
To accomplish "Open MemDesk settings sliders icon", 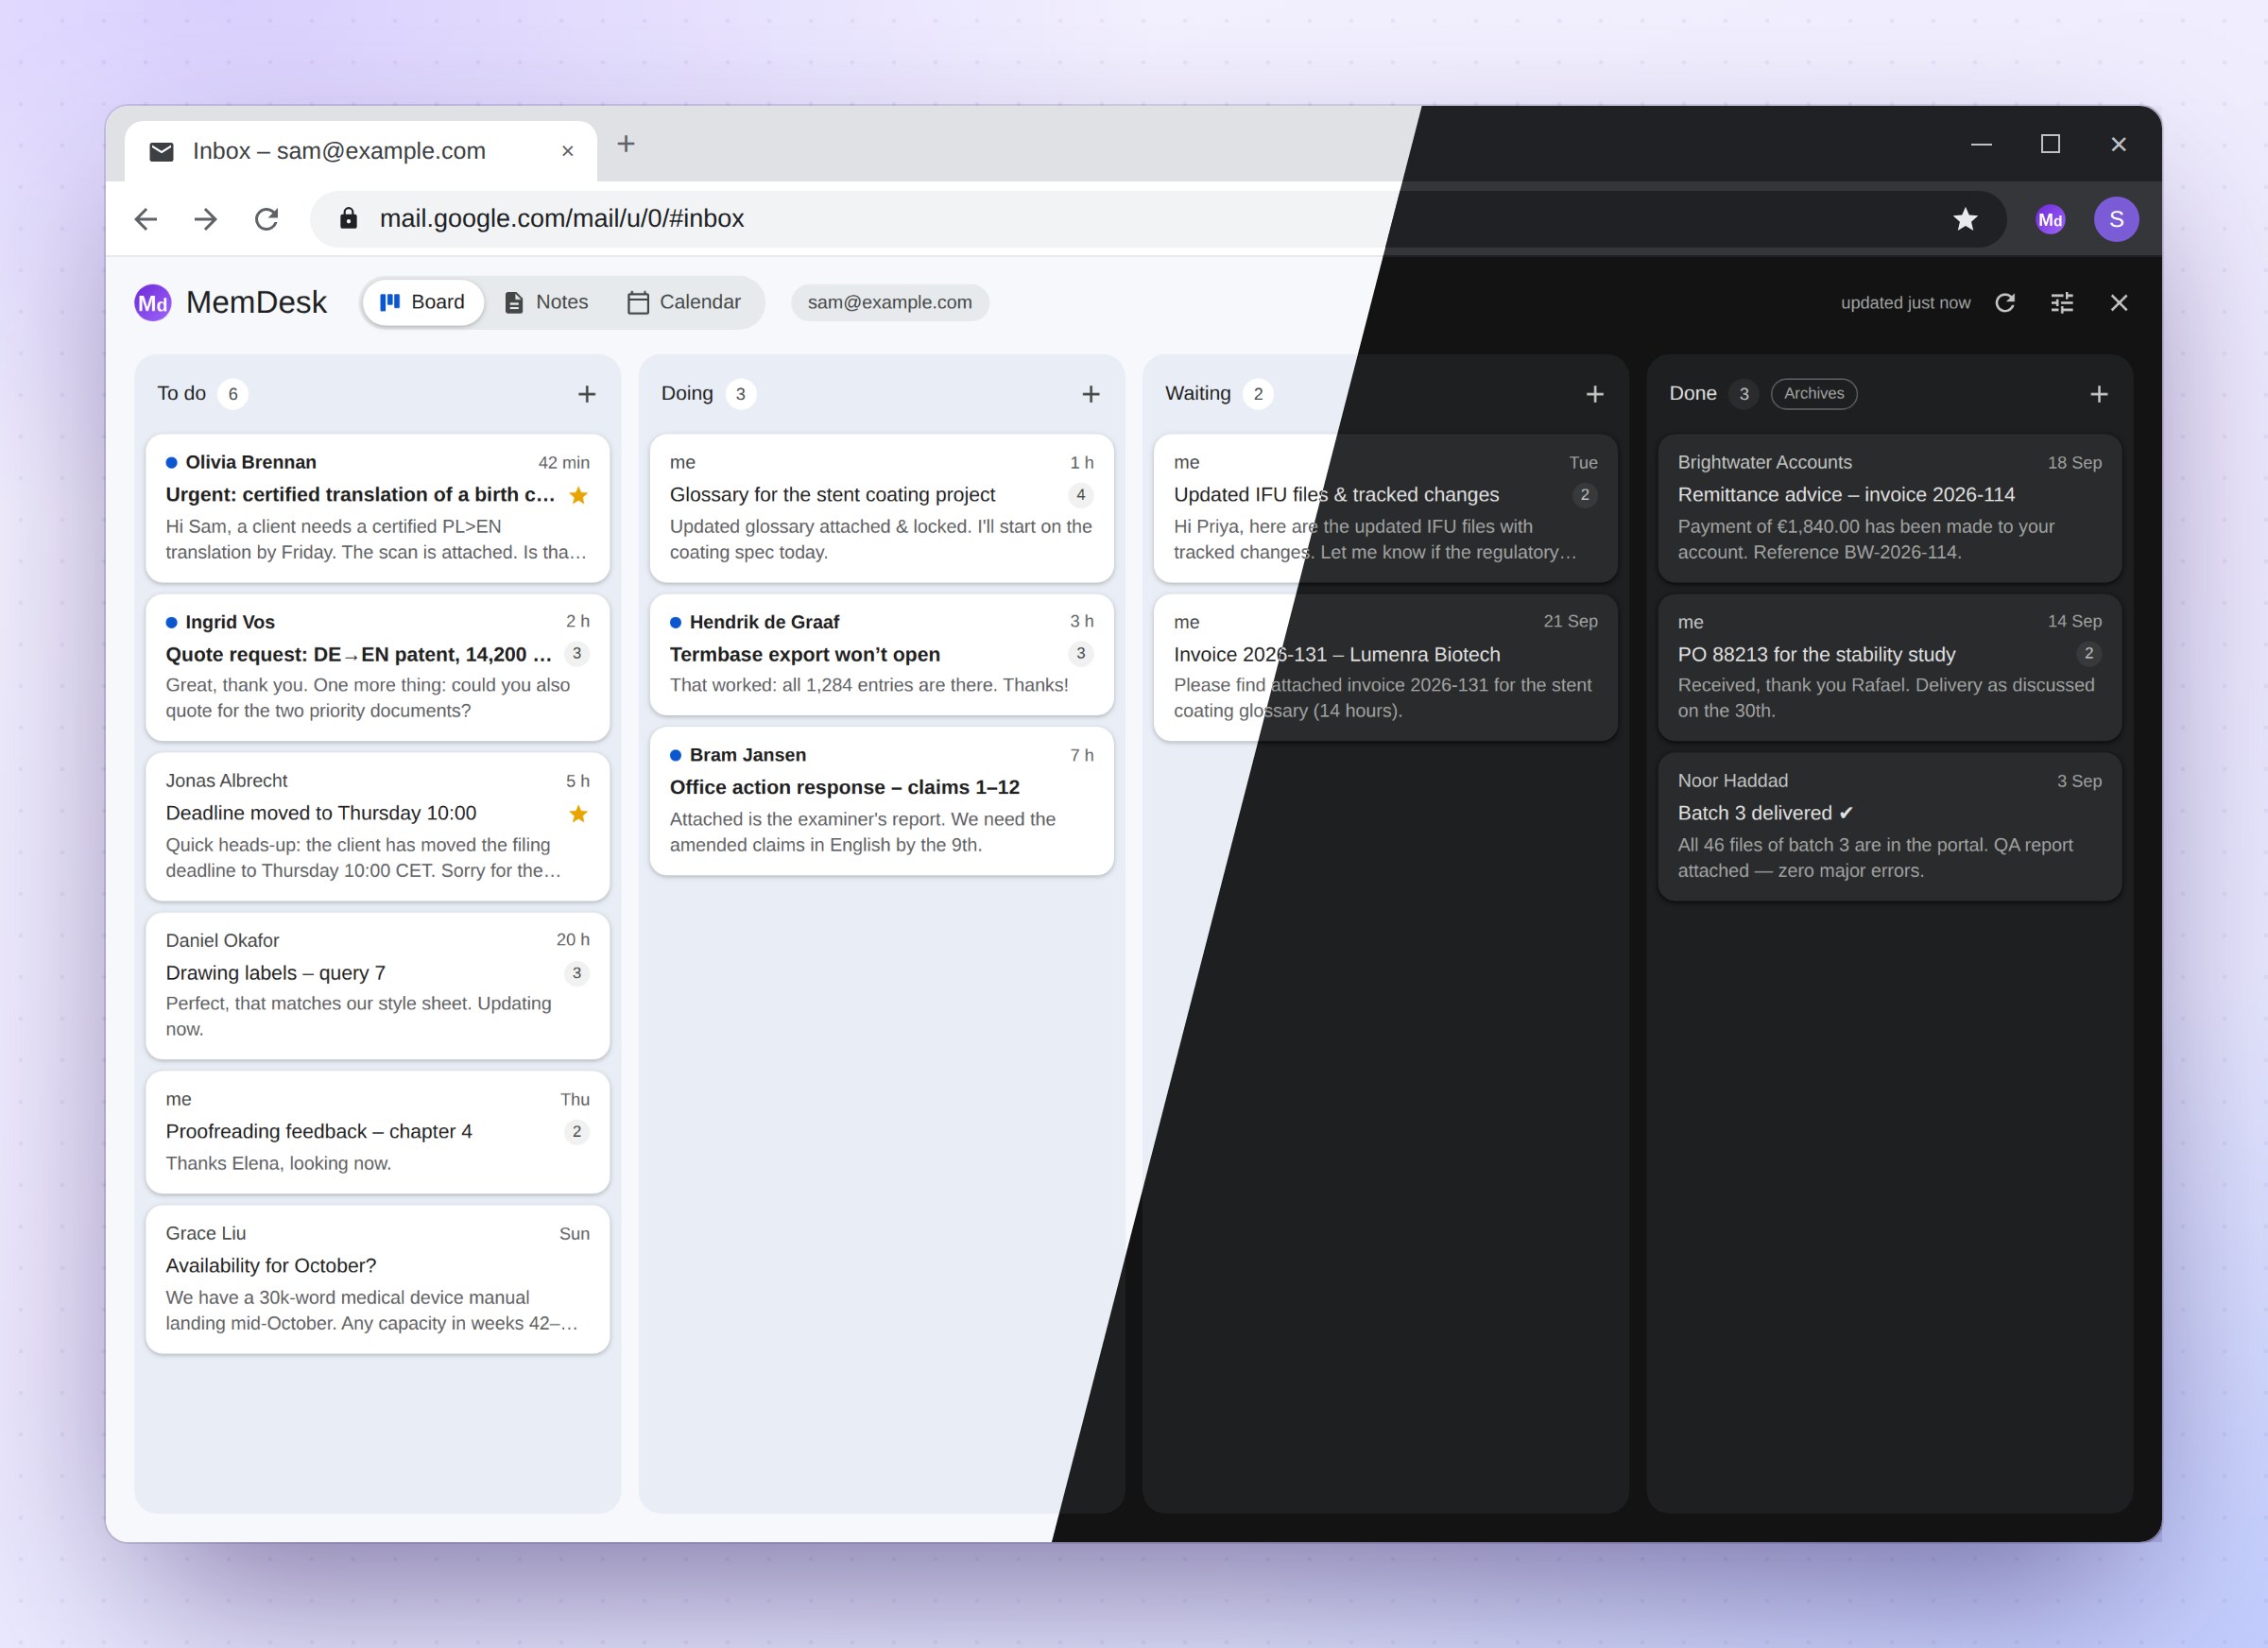I will [2062, 303].
